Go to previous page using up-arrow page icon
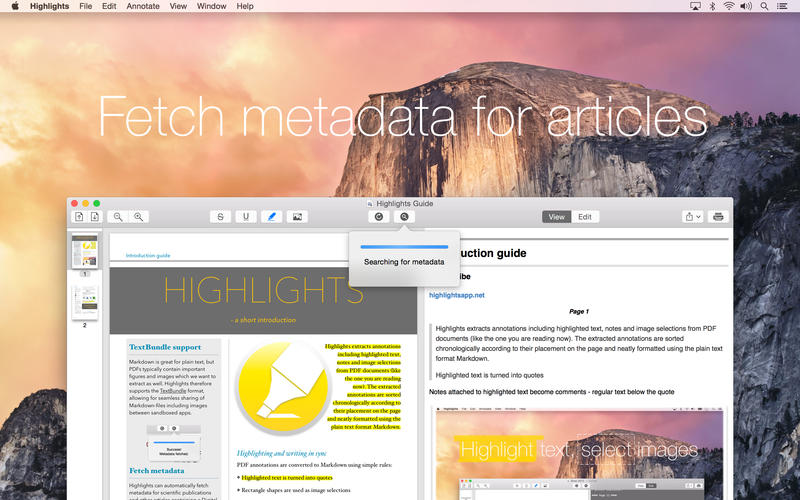The height and width of the screenshot is (500, 800). click(x=79, y=217)
